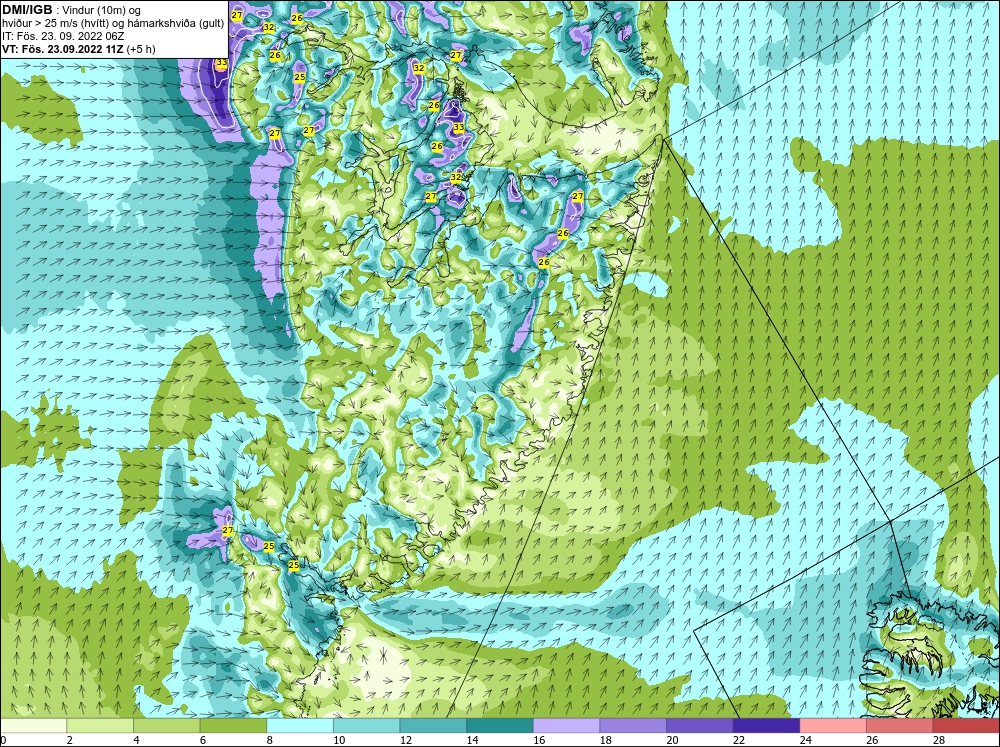
Task: Select the 26–28 m/s salmon legend band
Action: [900, 726]
